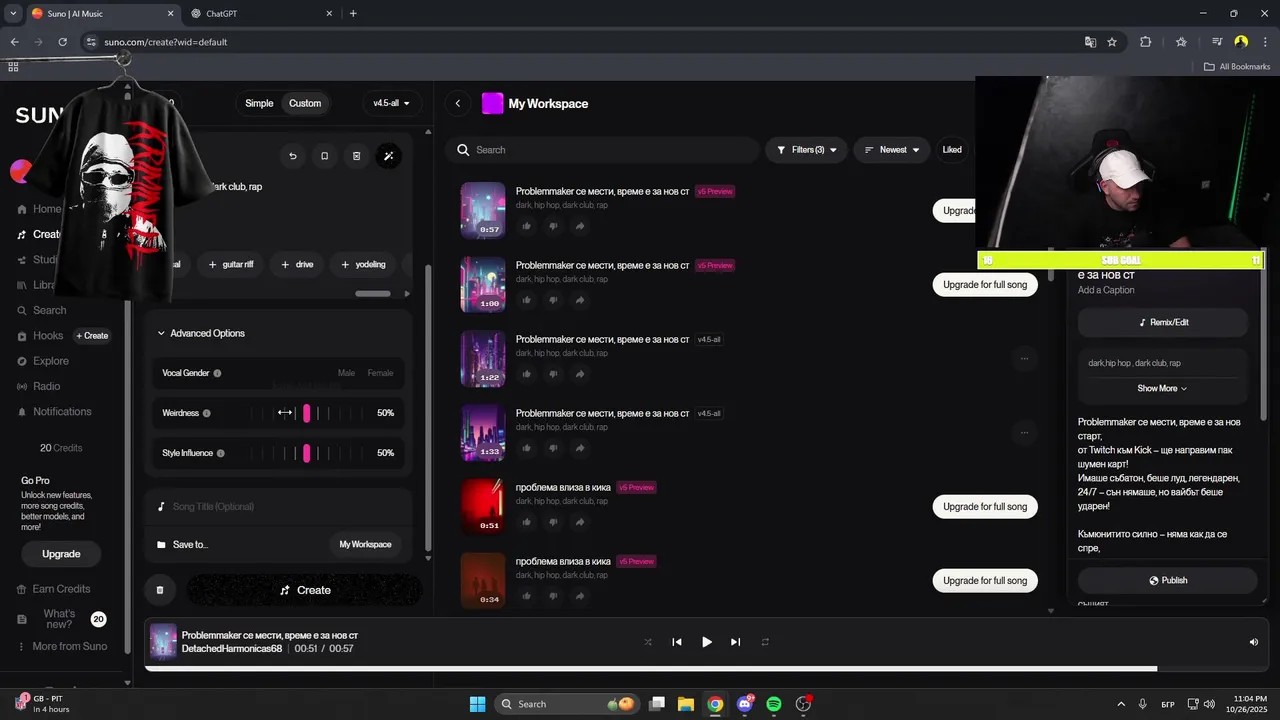Add the guitar riff style tag
The width and height of the screenshot is (1280, 720).
230,264
